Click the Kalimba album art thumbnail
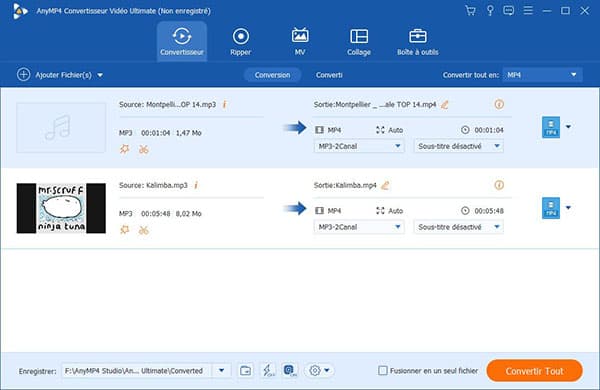Screen dimensions: 600x390 61,208
